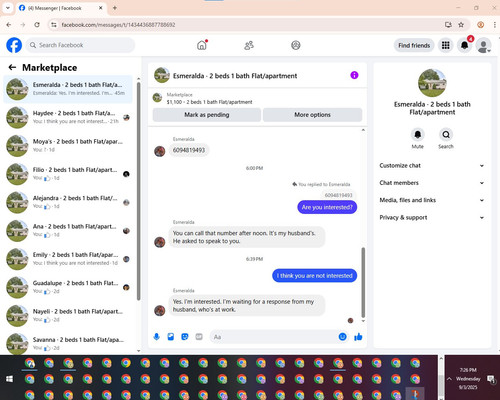The width and height of the screenshot is (500, 400).
Task: Choose a GIF icon
Action: click(x=199, y=337)
